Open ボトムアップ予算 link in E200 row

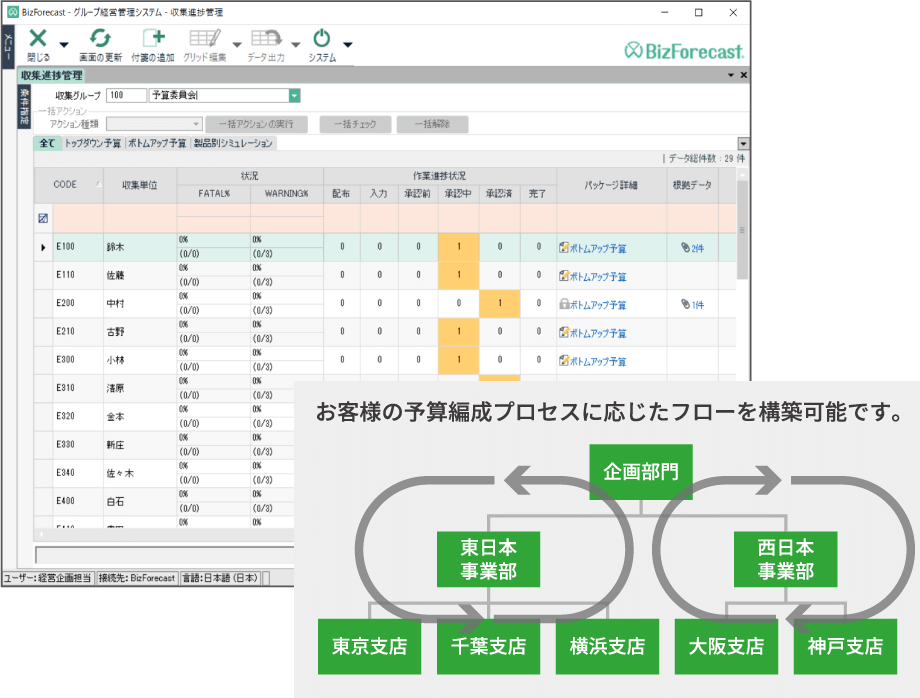598,305
